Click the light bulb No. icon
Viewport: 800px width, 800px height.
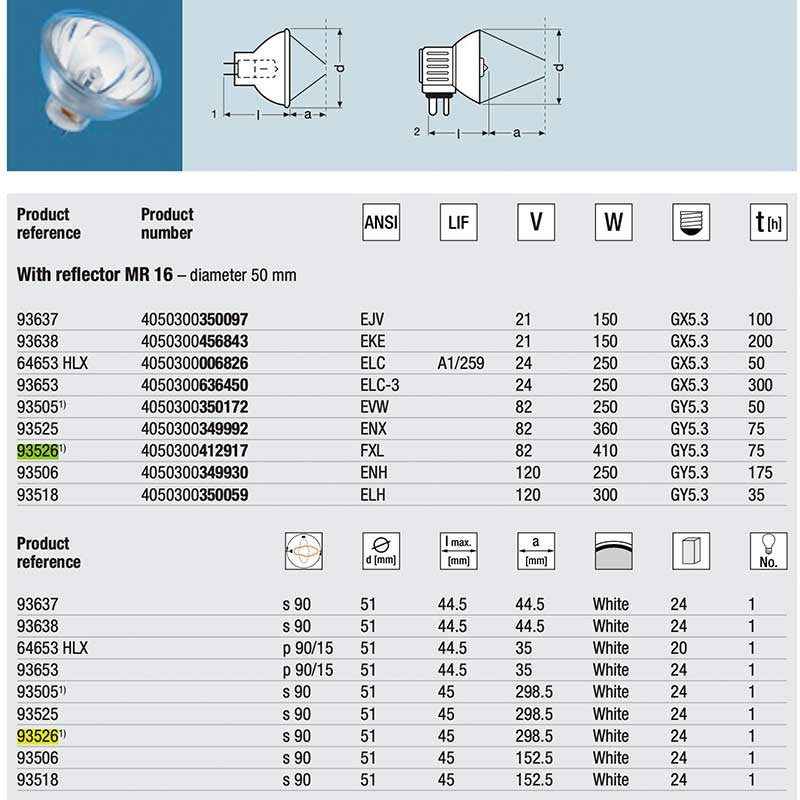[767, 551]
